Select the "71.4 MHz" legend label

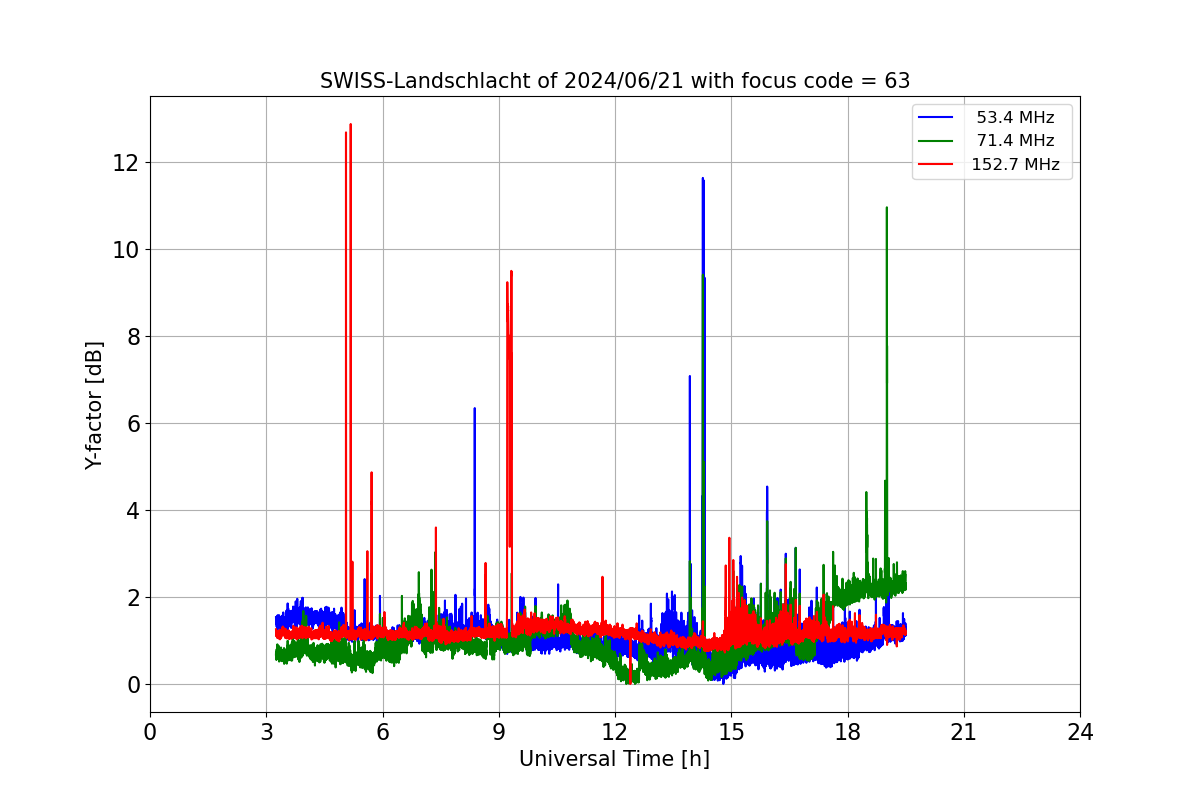pos(1015,141)
